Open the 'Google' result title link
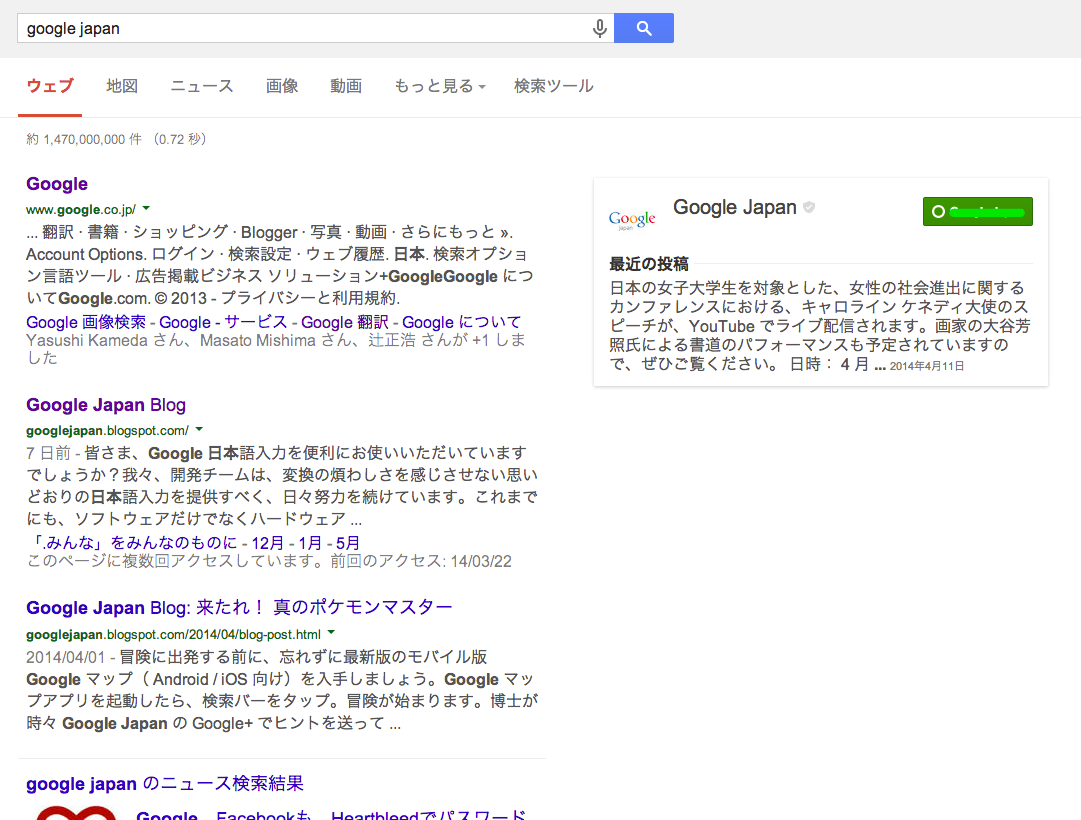The height and width of the screenshot is (820, 1081). [x=57, y=184]
